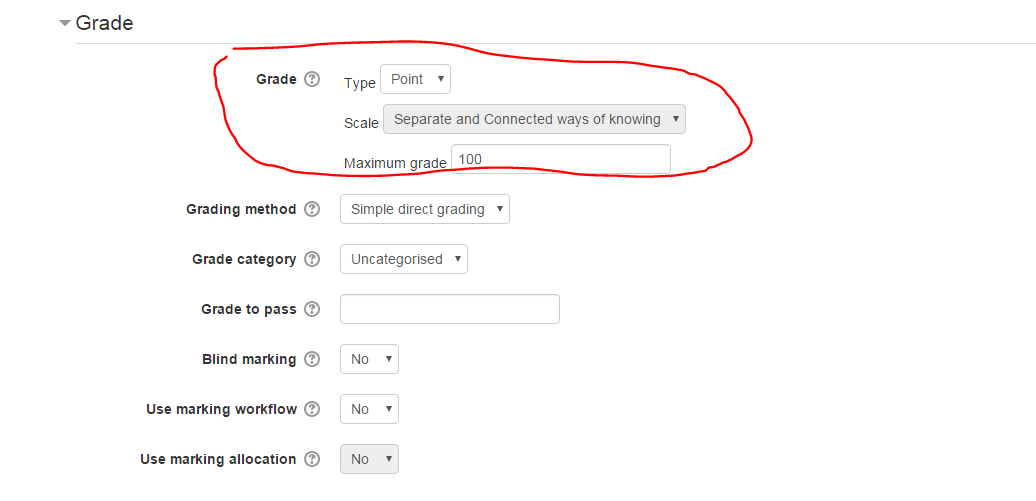
Task: Open Use marking allocation dropdown
Action: 369,459
